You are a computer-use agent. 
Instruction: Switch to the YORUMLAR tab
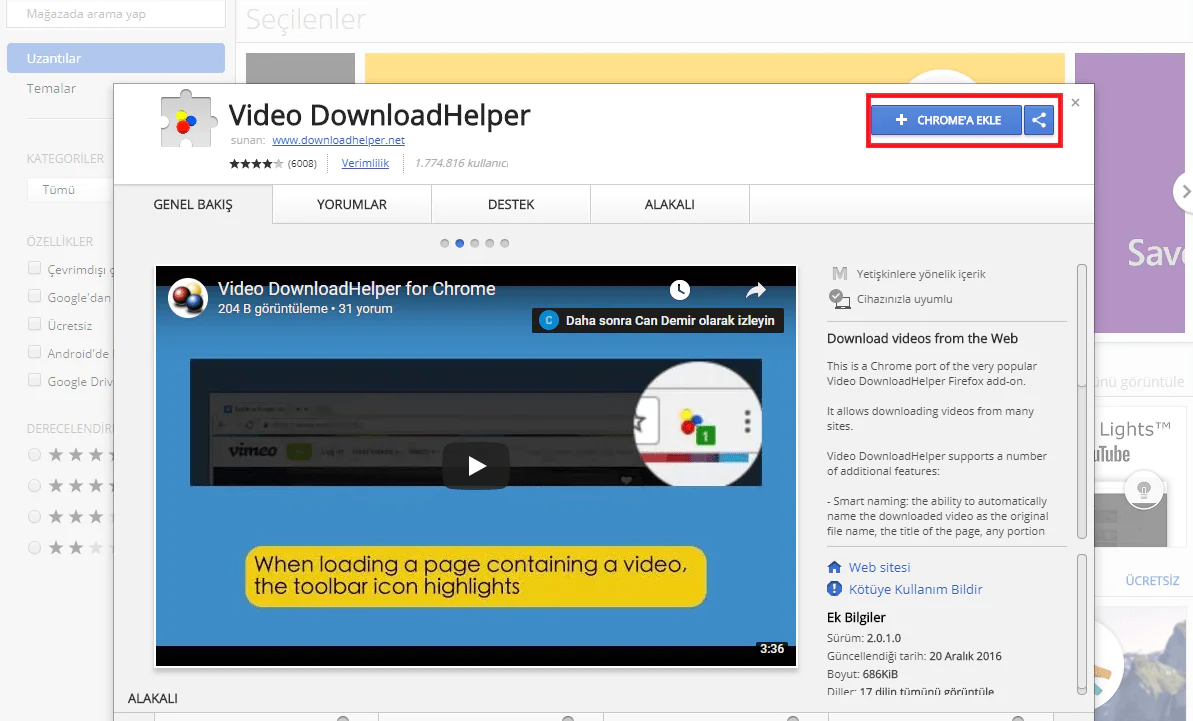pos(352,204)
